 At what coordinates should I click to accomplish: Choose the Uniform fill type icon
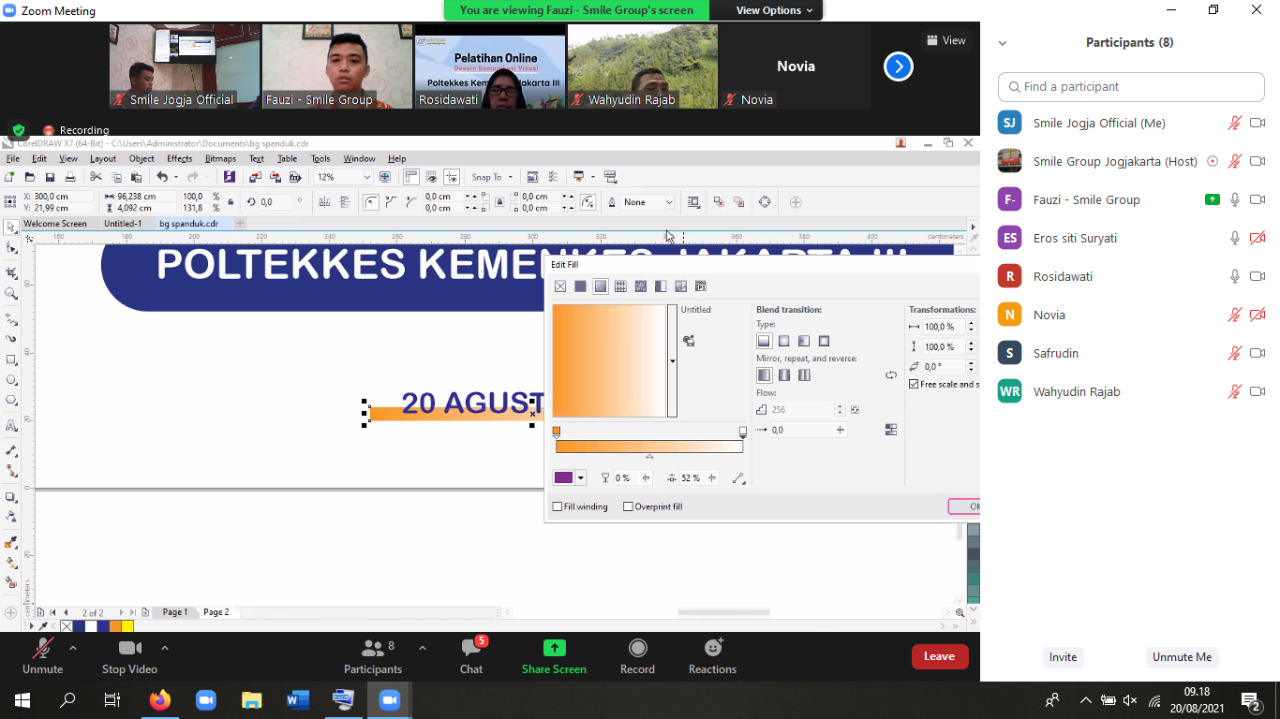click(580, 287)
